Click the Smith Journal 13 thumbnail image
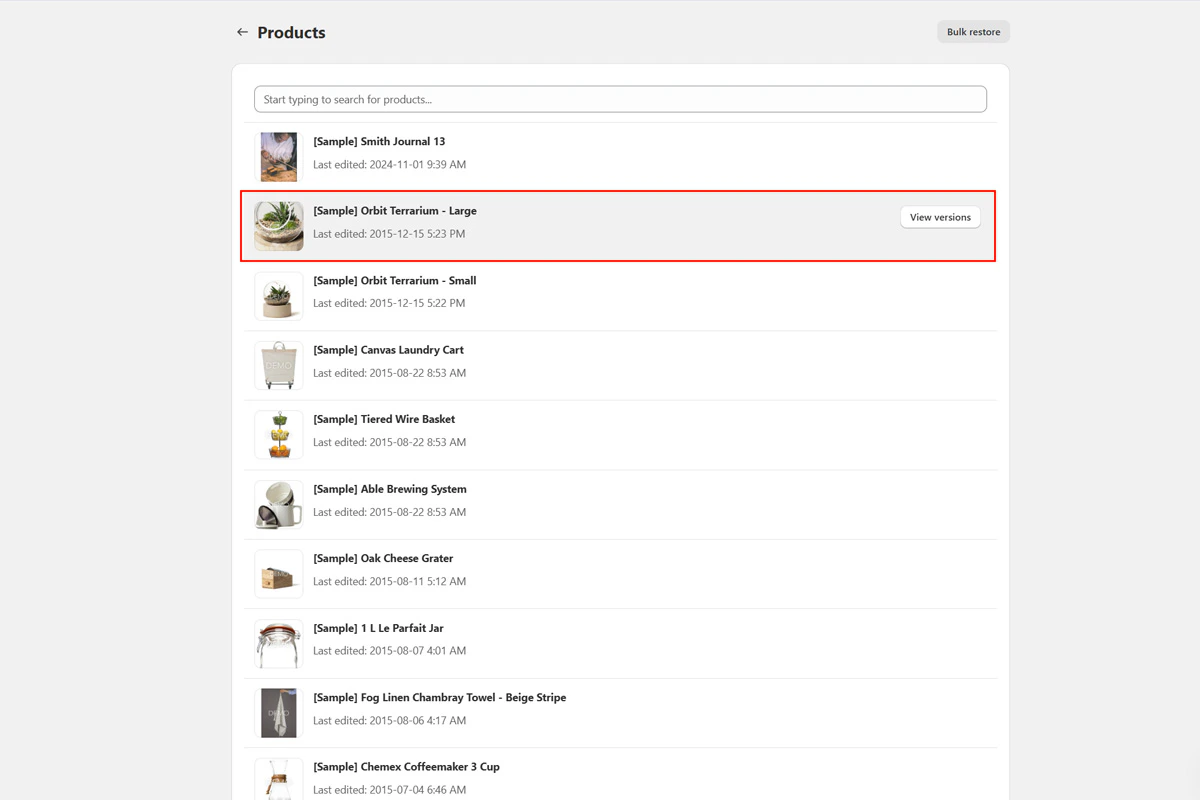 278,156
